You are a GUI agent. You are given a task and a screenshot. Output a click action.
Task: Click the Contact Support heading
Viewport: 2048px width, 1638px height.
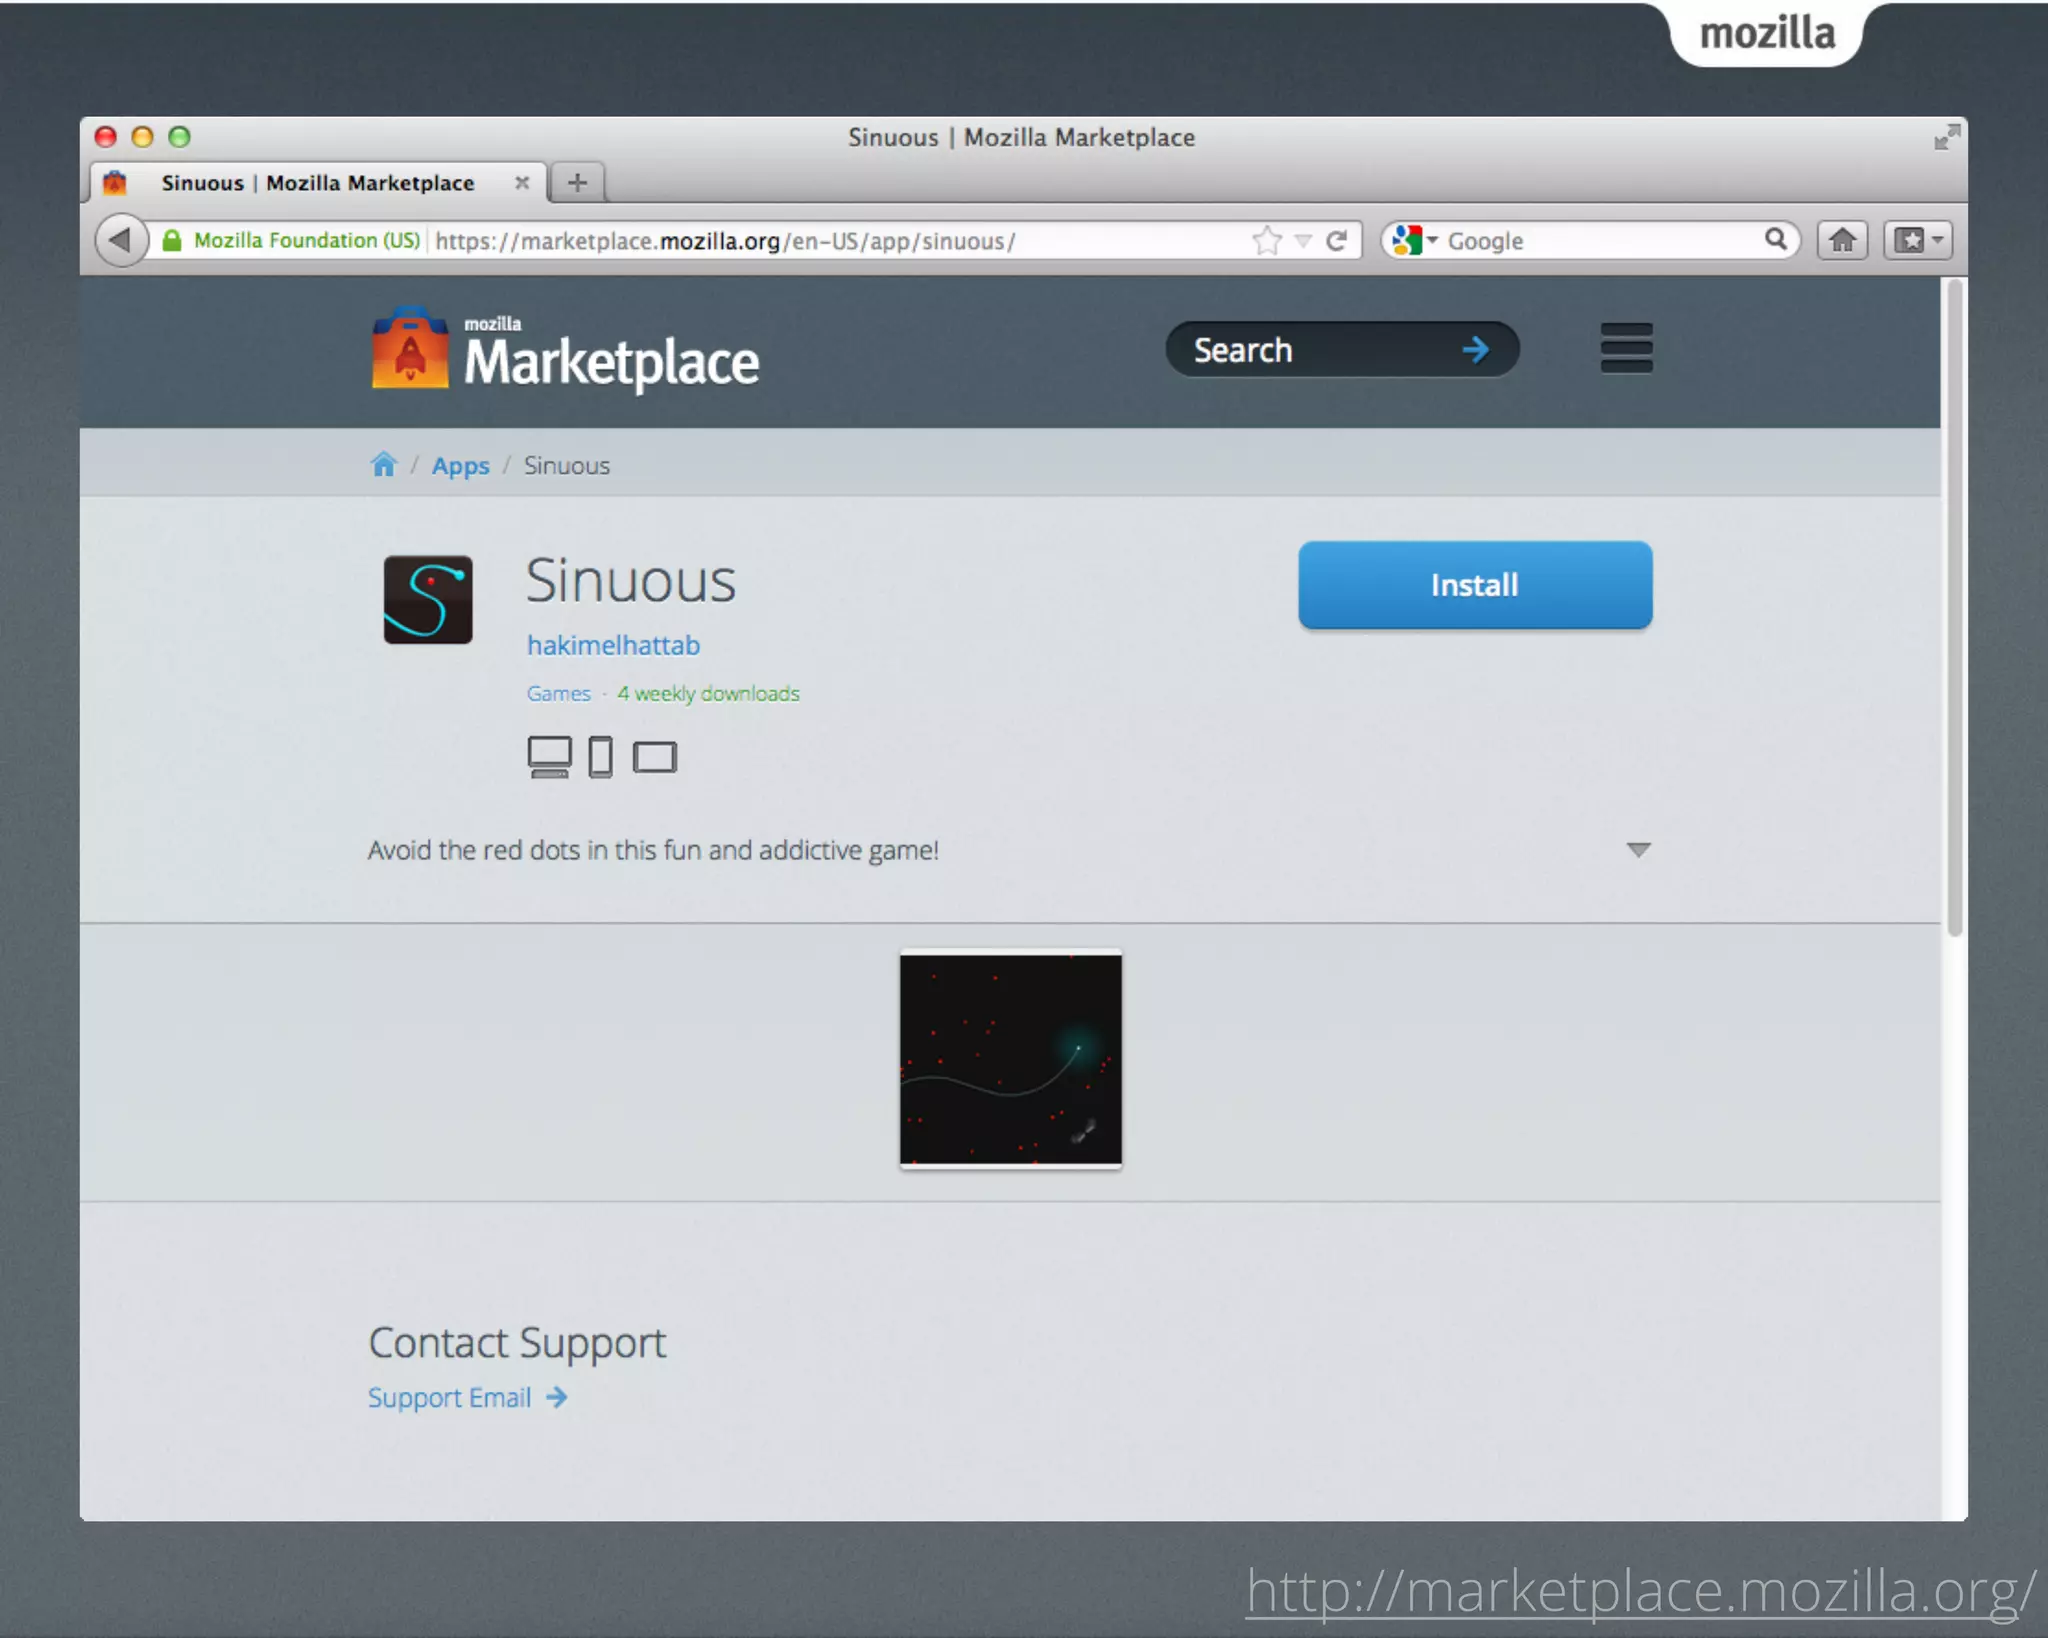pyautogui.click(x=517, y=1343)
